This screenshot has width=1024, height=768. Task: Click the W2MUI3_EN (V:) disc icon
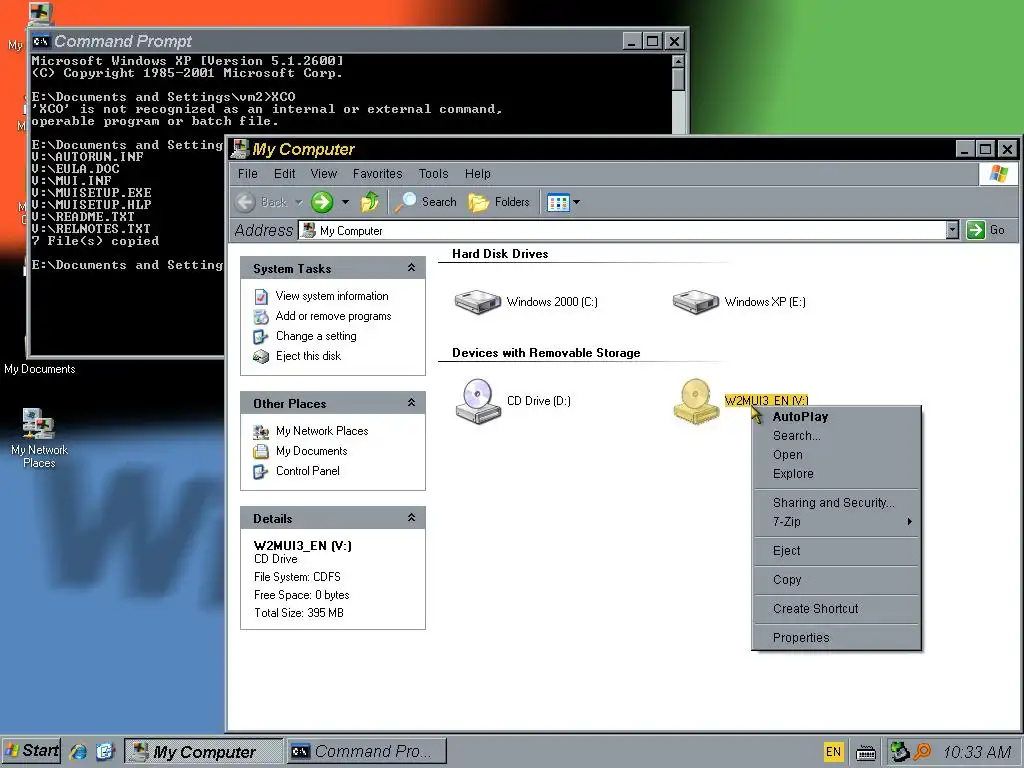696,401
